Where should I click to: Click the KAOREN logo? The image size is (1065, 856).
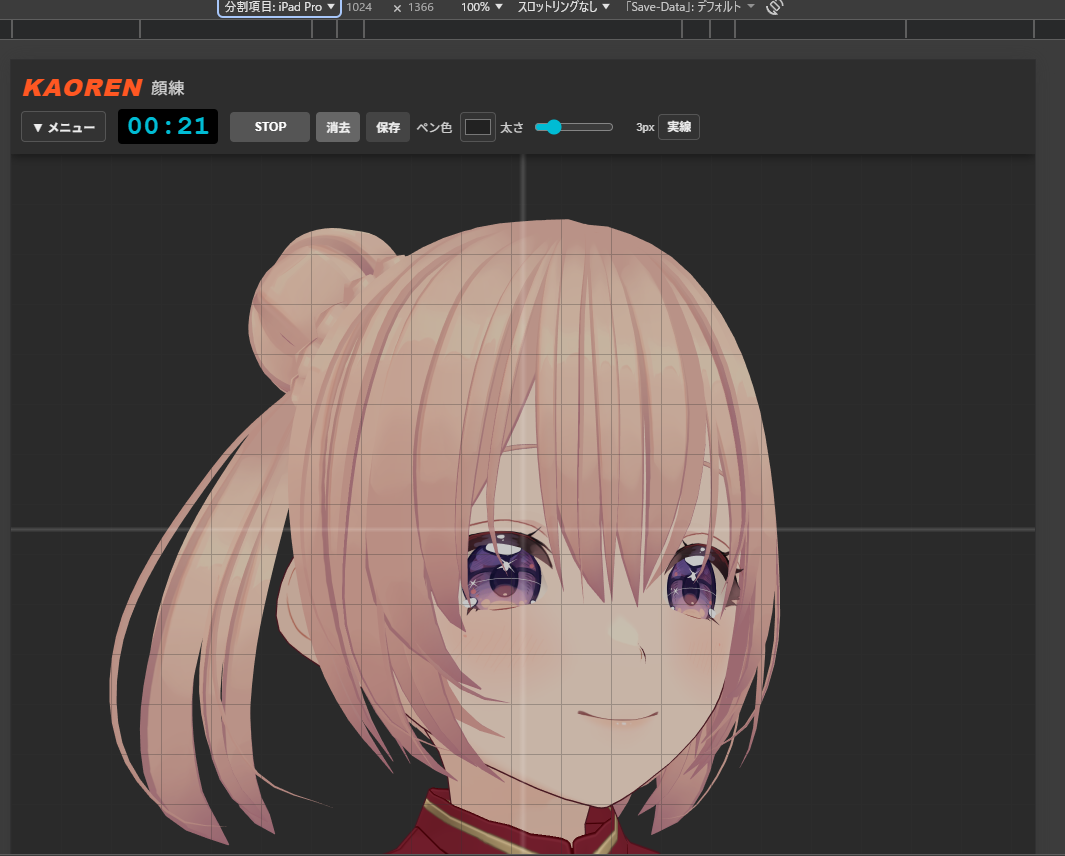coord(84,88)
